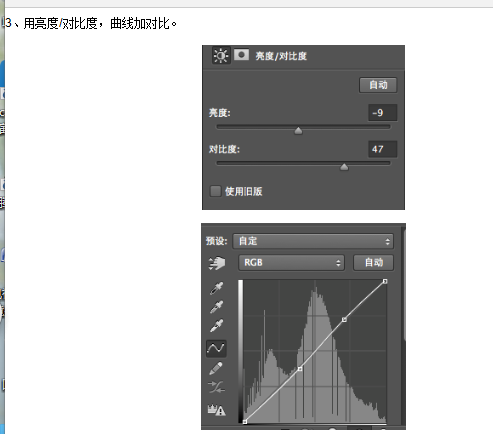Click the upper midtone curve control point
Image resolution: width=493 pixels, height=434 pixels.
pyautogui.click(x=344, y=320)
